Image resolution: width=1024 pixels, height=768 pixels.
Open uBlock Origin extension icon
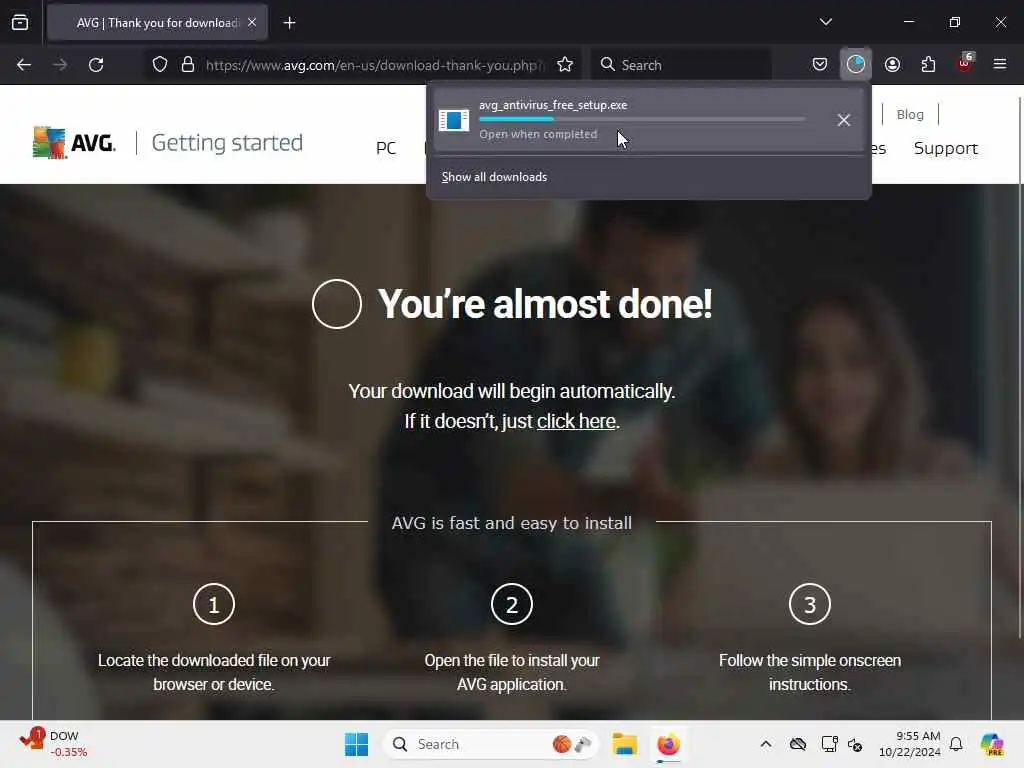click(965, 63)
